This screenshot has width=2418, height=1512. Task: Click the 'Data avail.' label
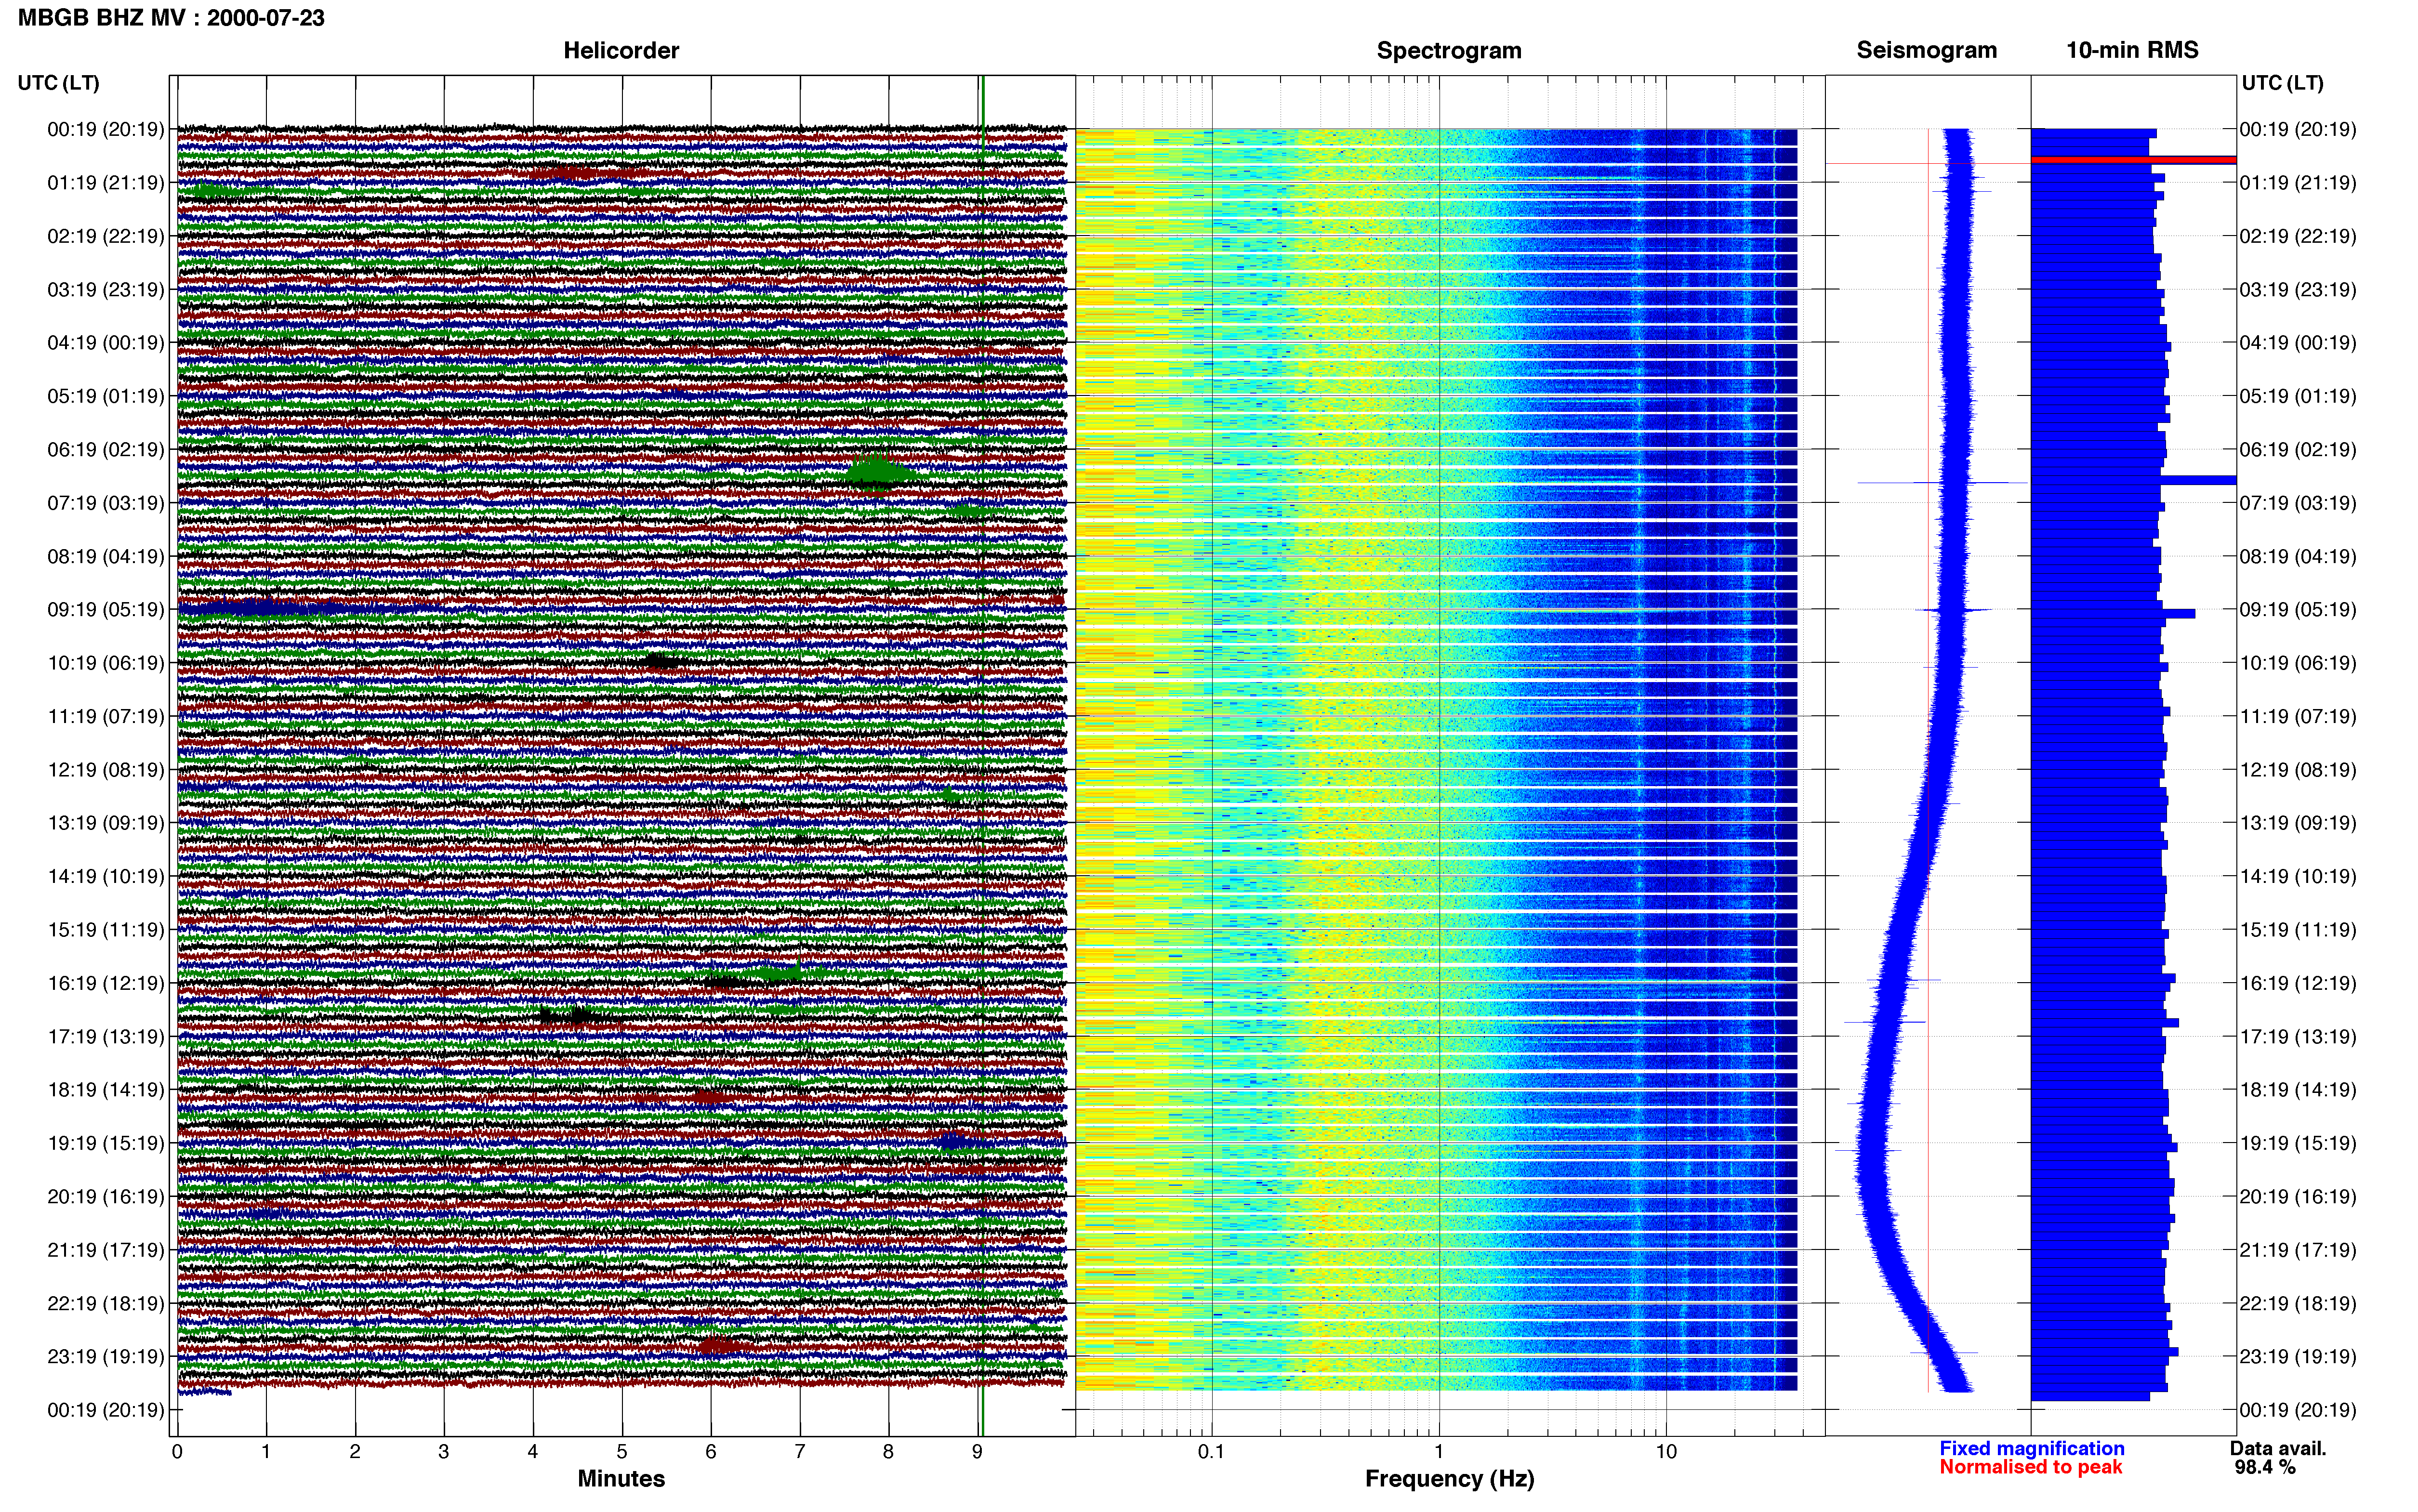(x=2278, y=1448)
